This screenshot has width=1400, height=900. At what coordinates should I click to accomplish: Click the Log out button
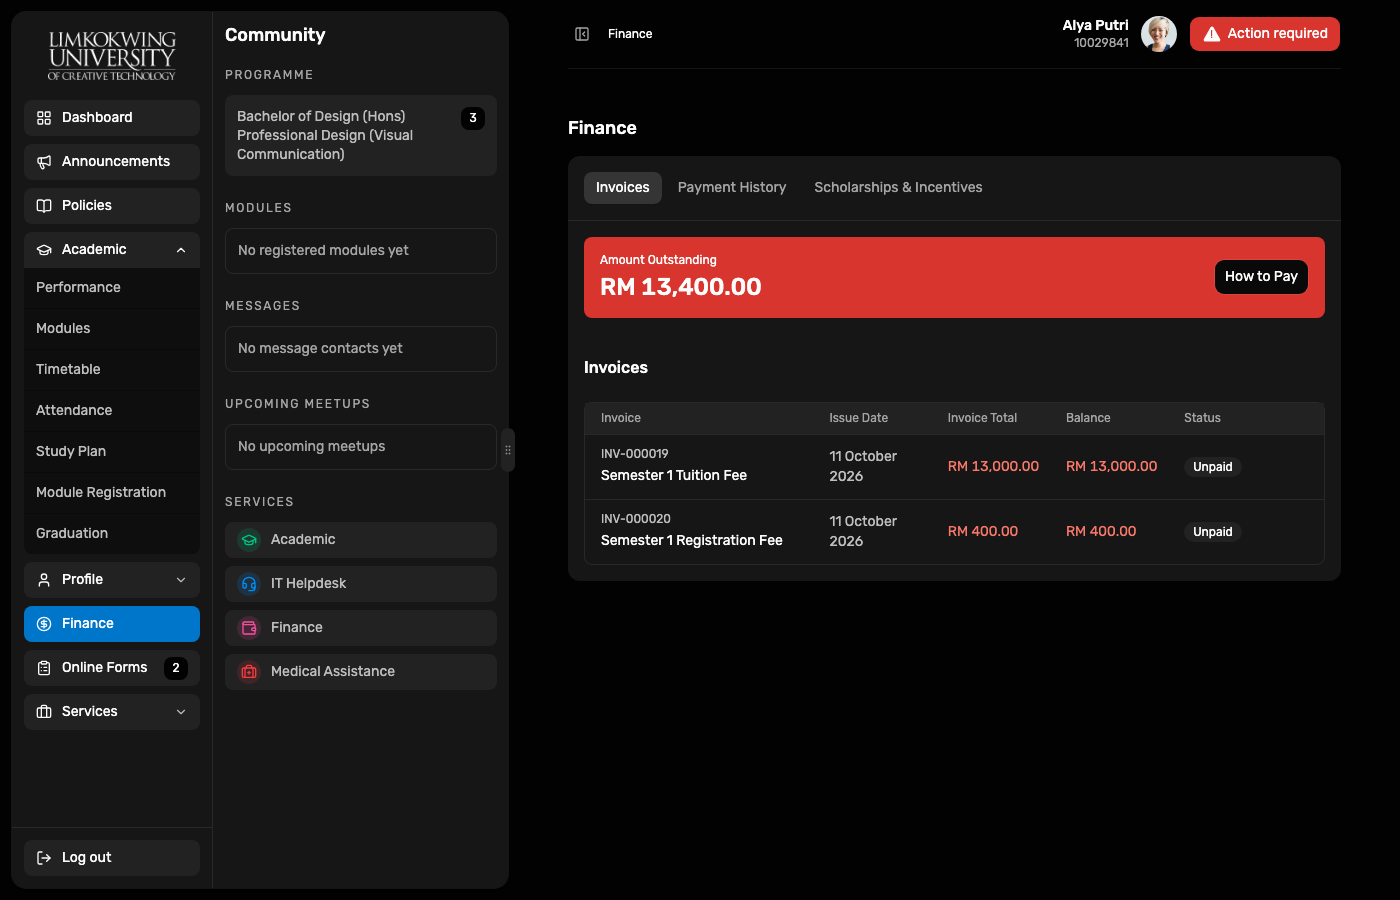coord(112,858)
